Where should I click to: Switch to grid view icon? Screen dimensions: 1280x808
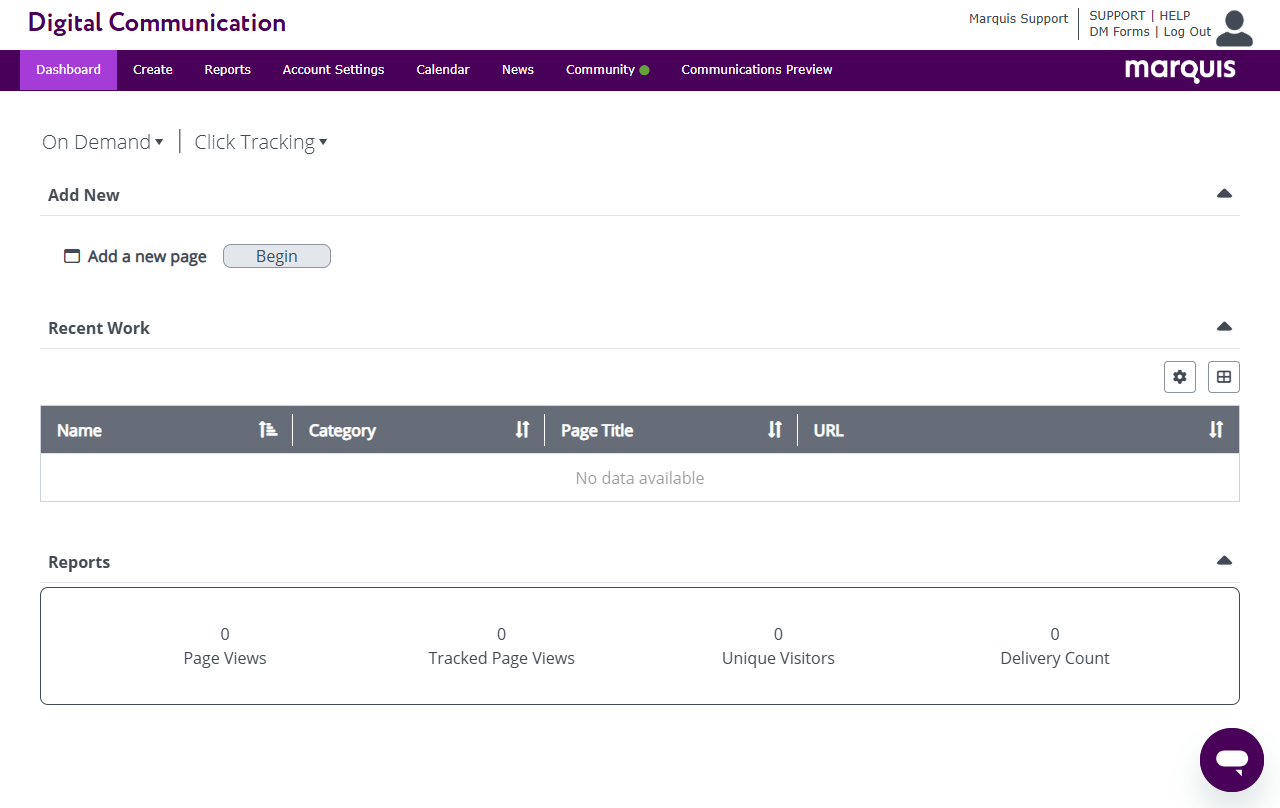1224,377
